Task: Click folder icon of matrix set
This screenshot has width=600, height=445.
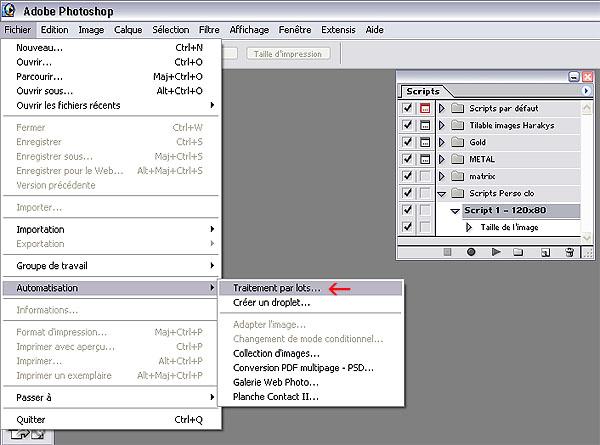Action: coord(457,176)
